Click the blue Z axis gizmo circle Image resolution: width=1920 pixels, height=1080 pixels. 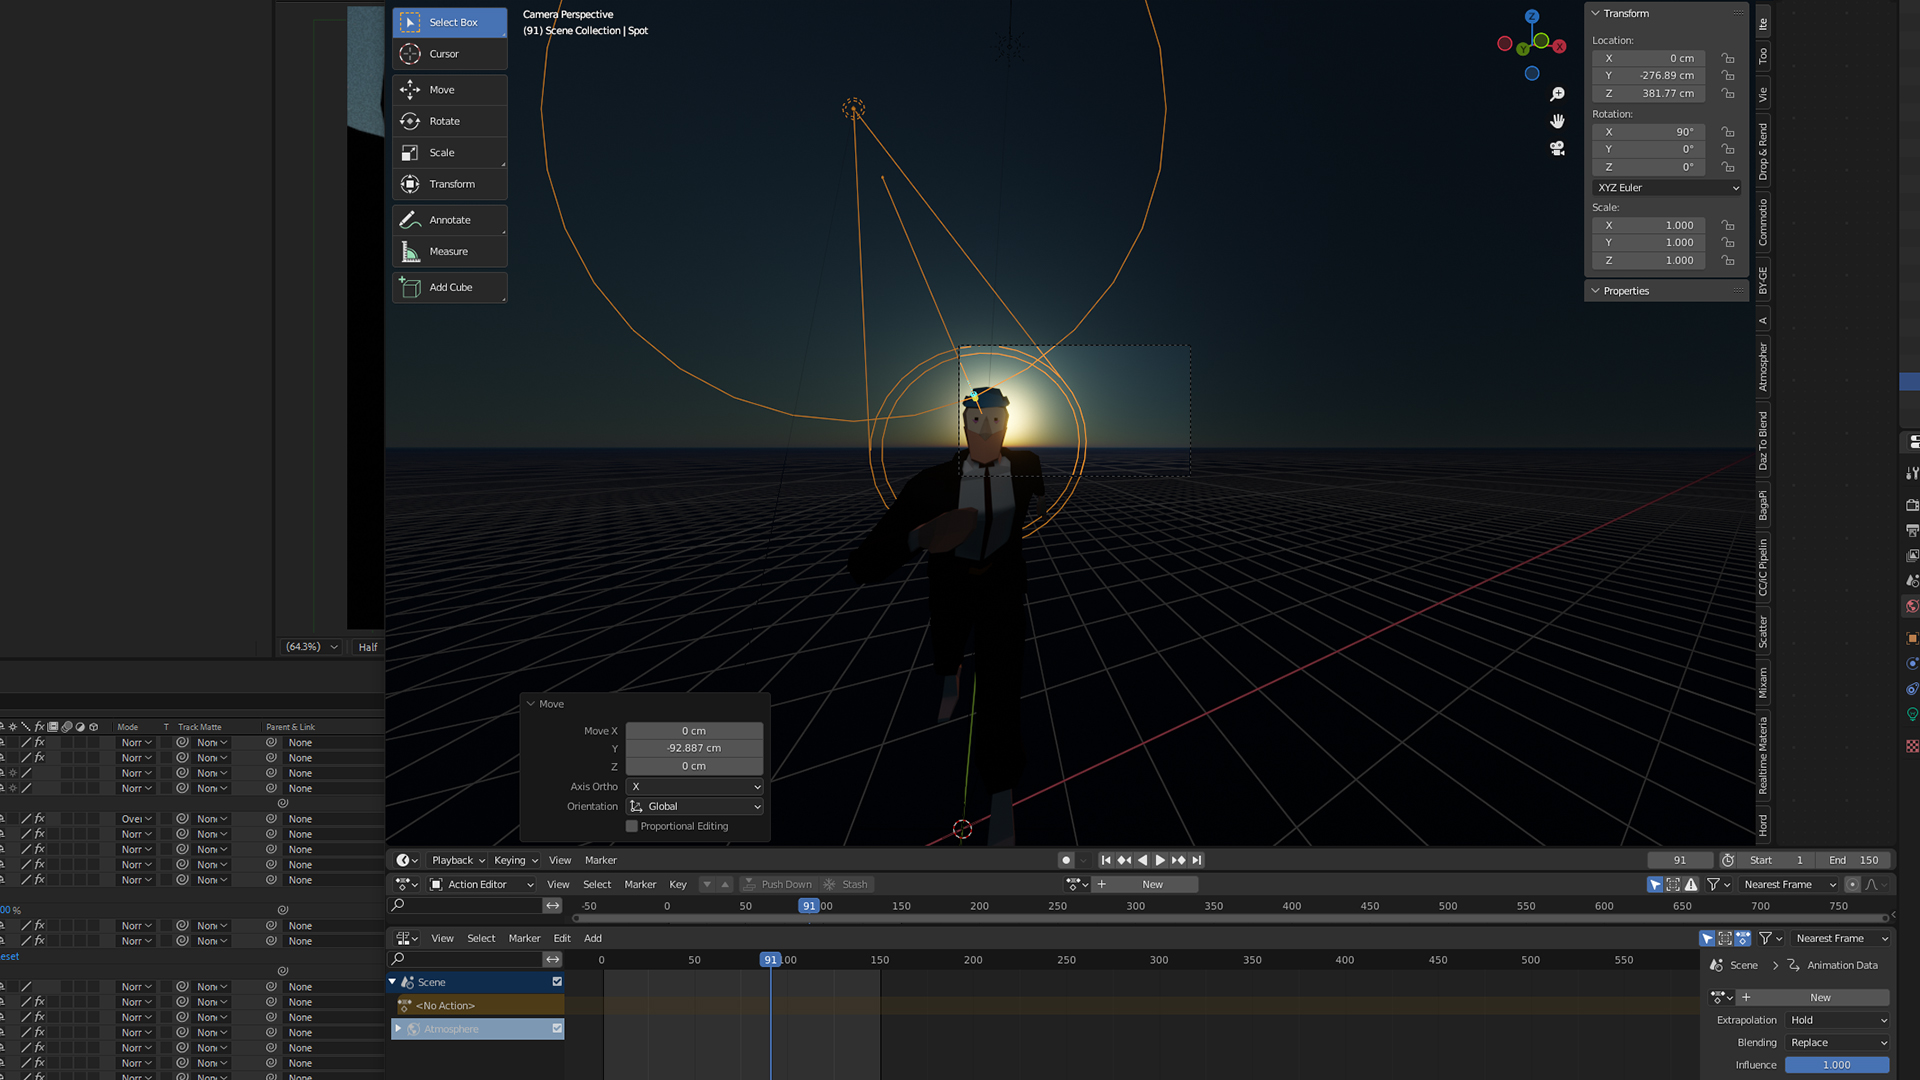1532,17
